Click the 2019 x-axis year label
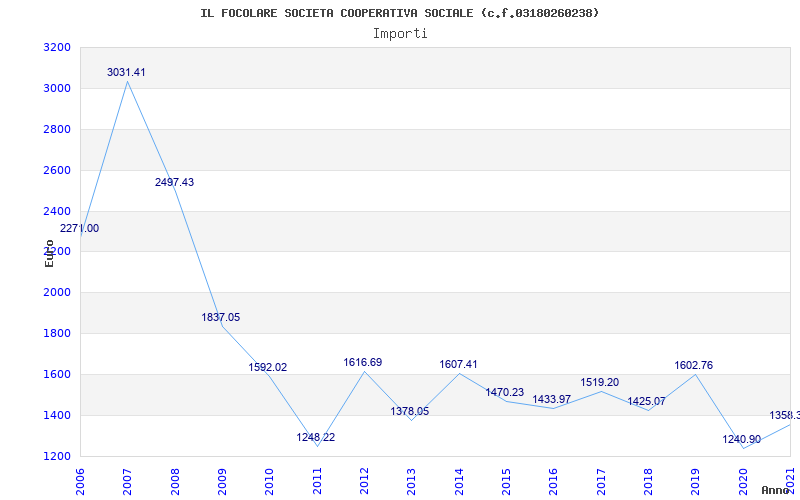This screenshot has width=800, height=500. (696, 481)
